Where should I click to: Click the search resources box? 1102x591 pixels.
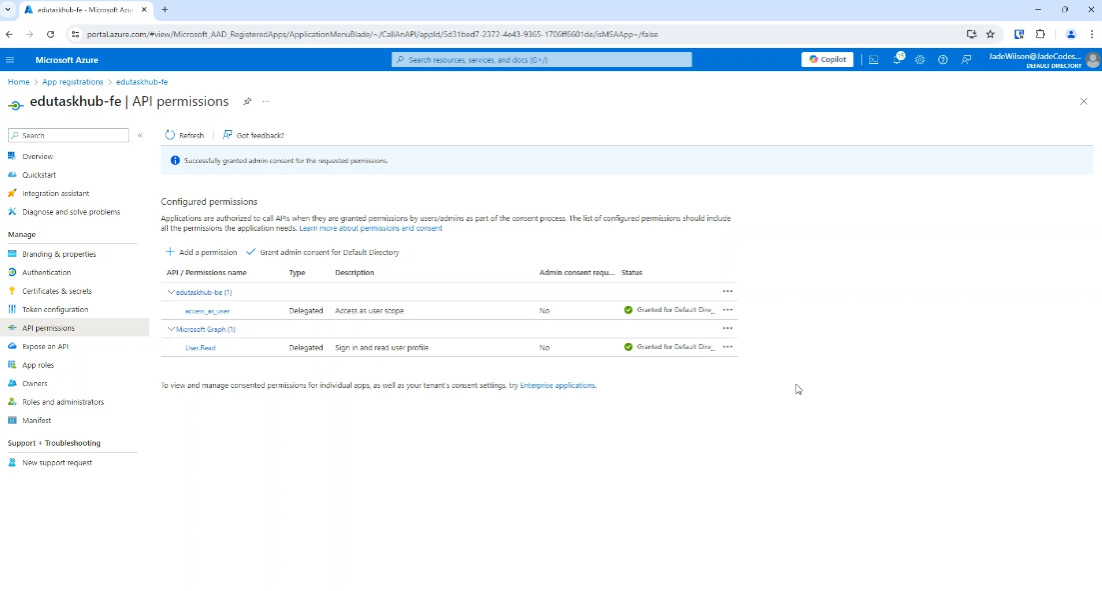tap(541, 60)
